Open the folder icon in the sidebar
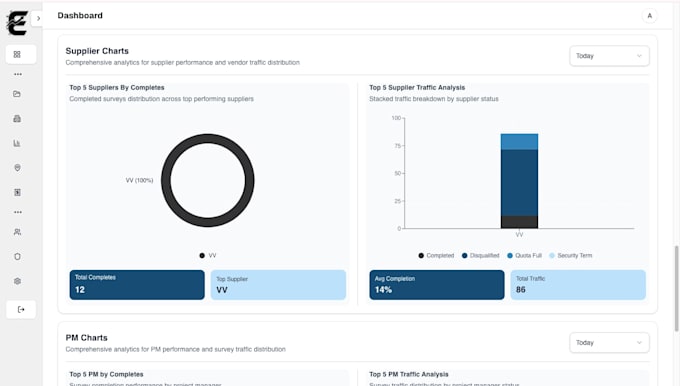Viewport: 680px width, 386px height. (x=17, y=94)
